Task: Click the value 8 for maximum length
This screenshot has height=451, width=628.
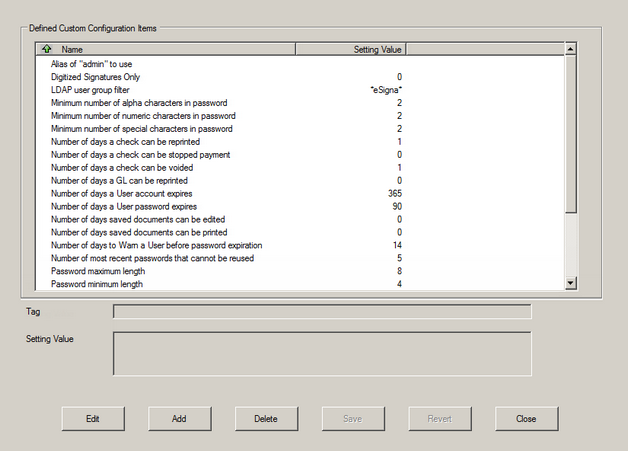Action: point(399,271)
